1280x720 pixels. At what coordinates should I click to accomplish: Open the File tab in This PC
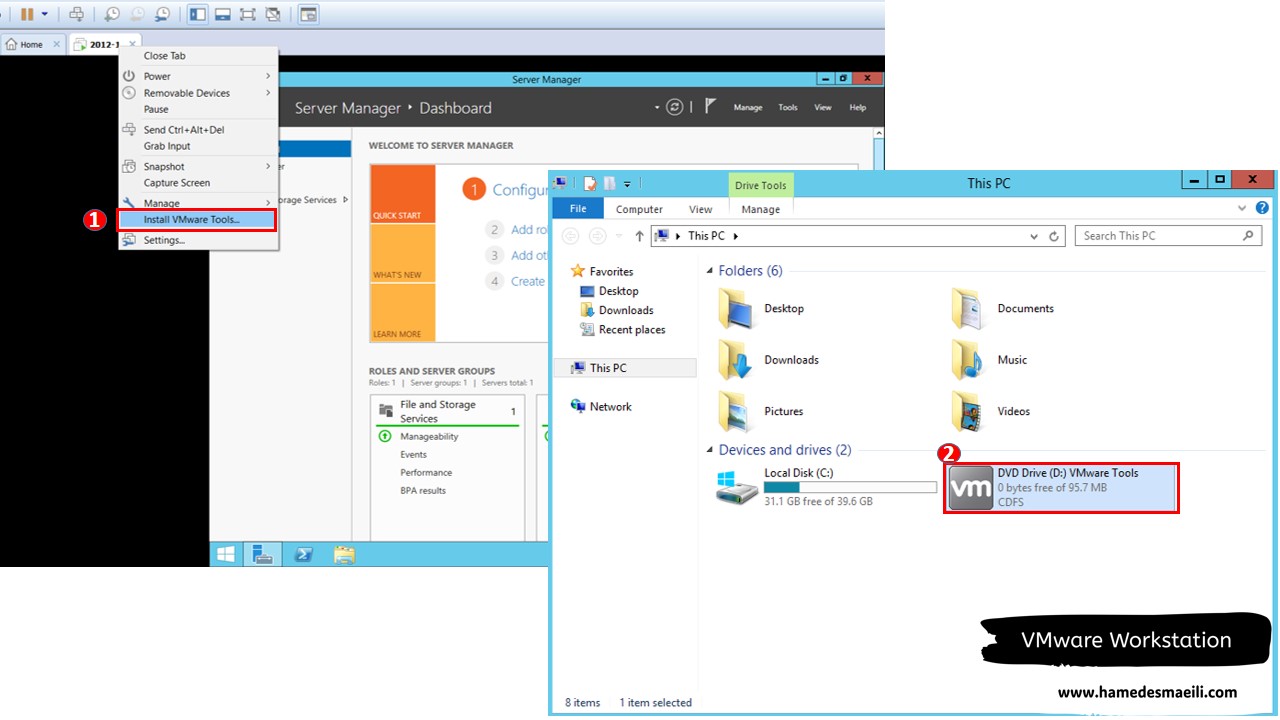pos(578,209)
